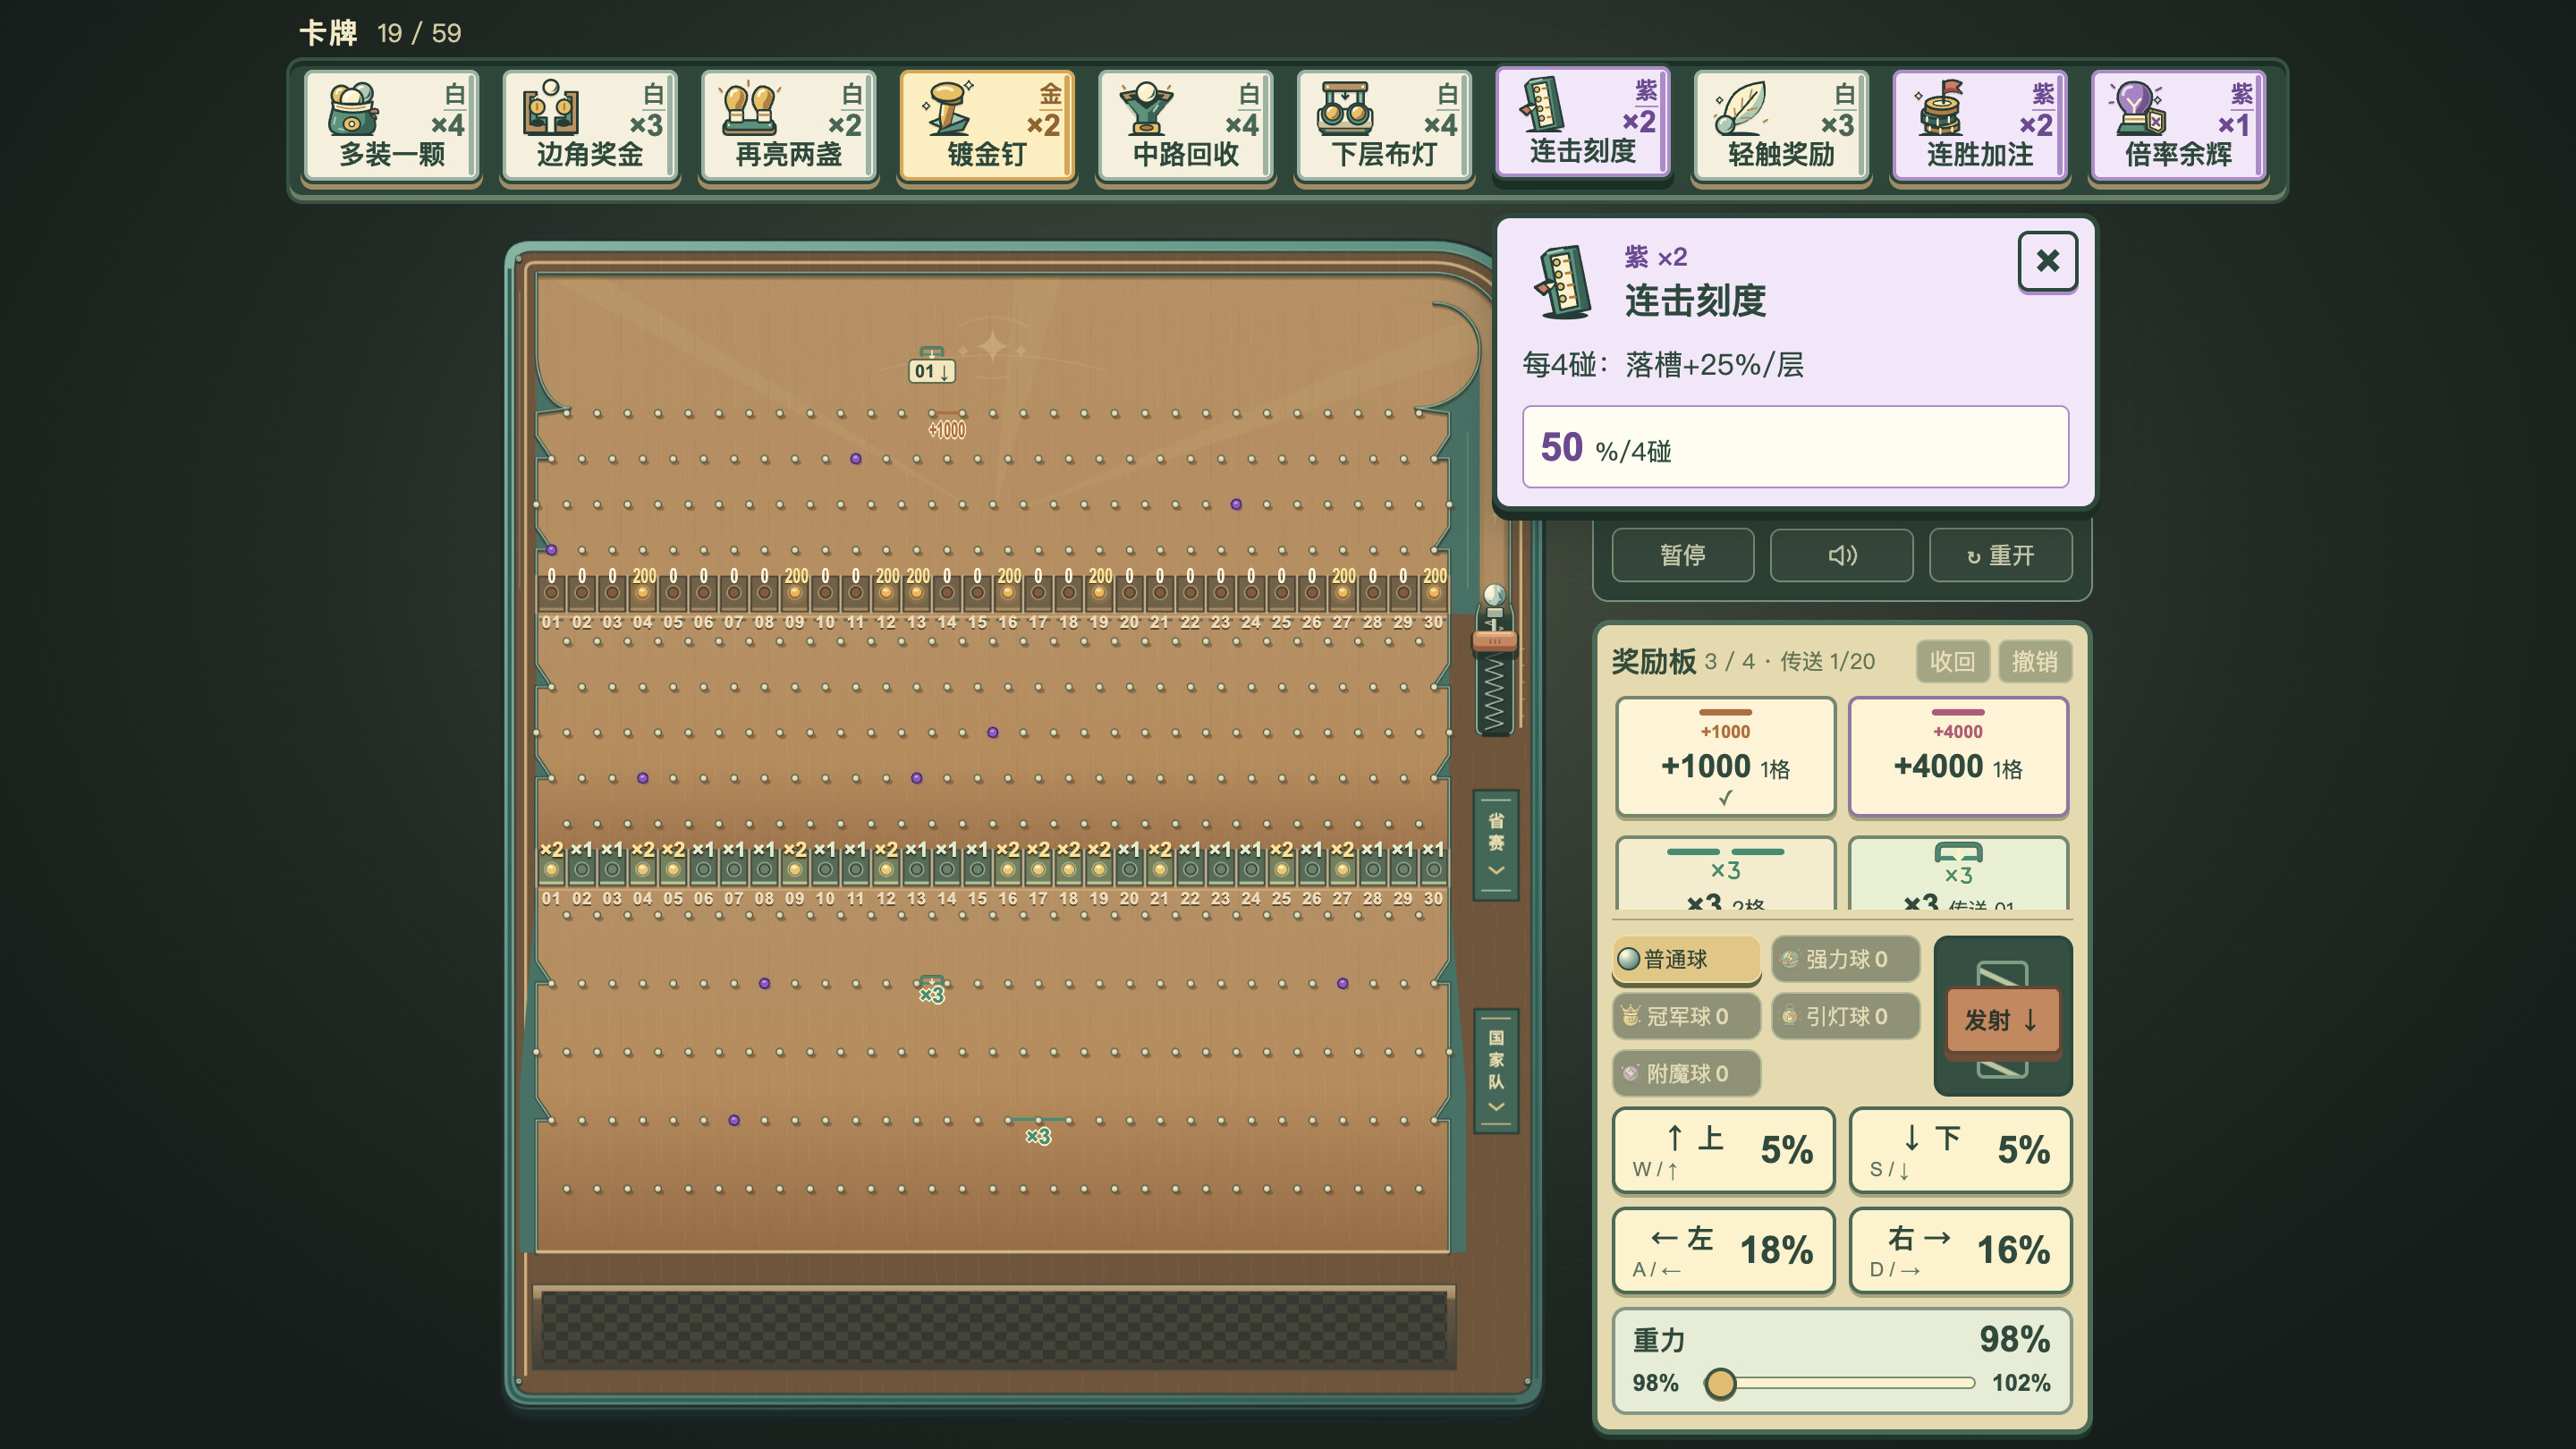The width and height of the screenshot is (2576, 1449).
Task: Select the purple 连击刻度 card
Action: [x=1583, y=123]
